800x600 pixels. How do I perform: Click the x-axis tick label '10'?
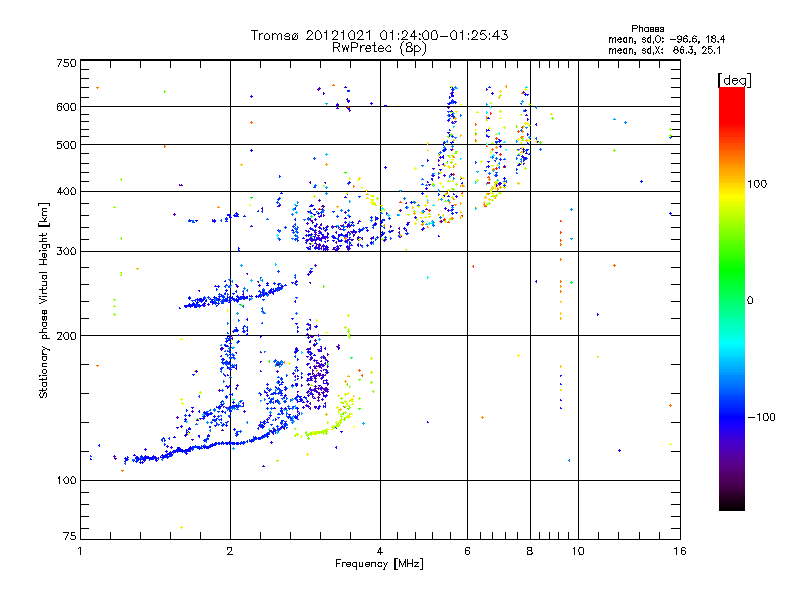coord(578,551)
